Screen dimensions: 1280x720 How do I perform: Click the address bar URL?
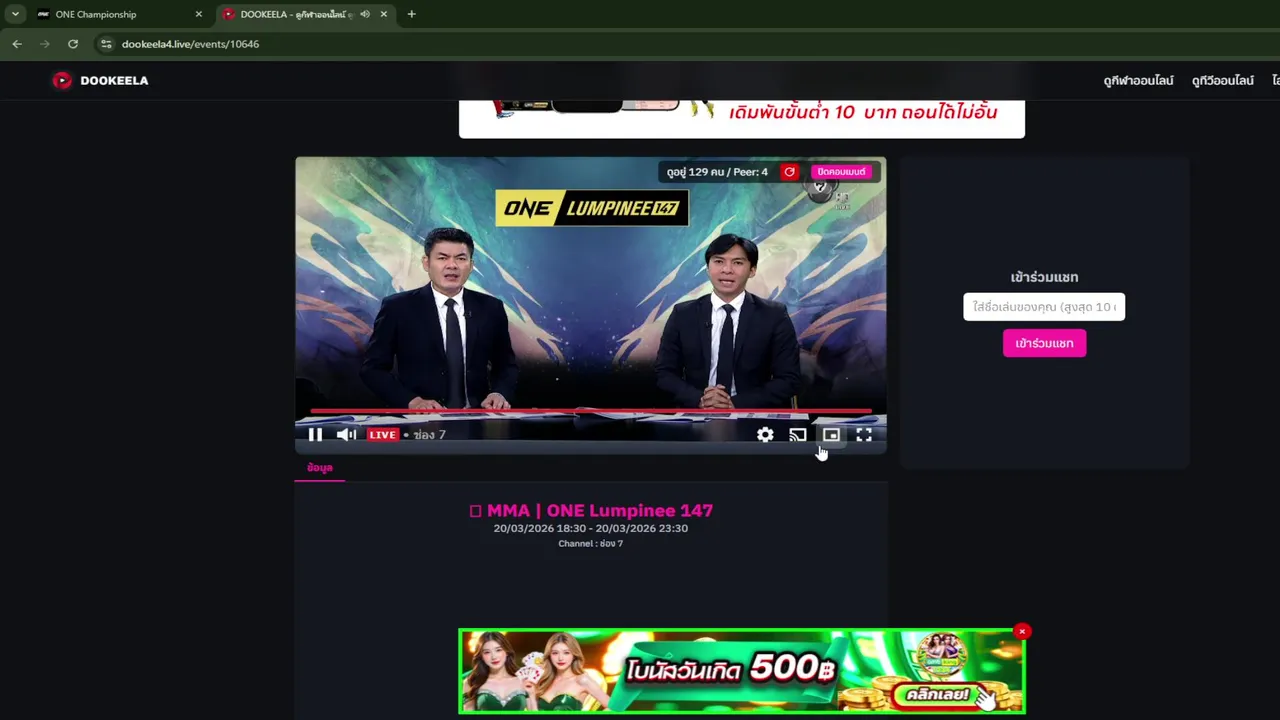tap(190, 44)
